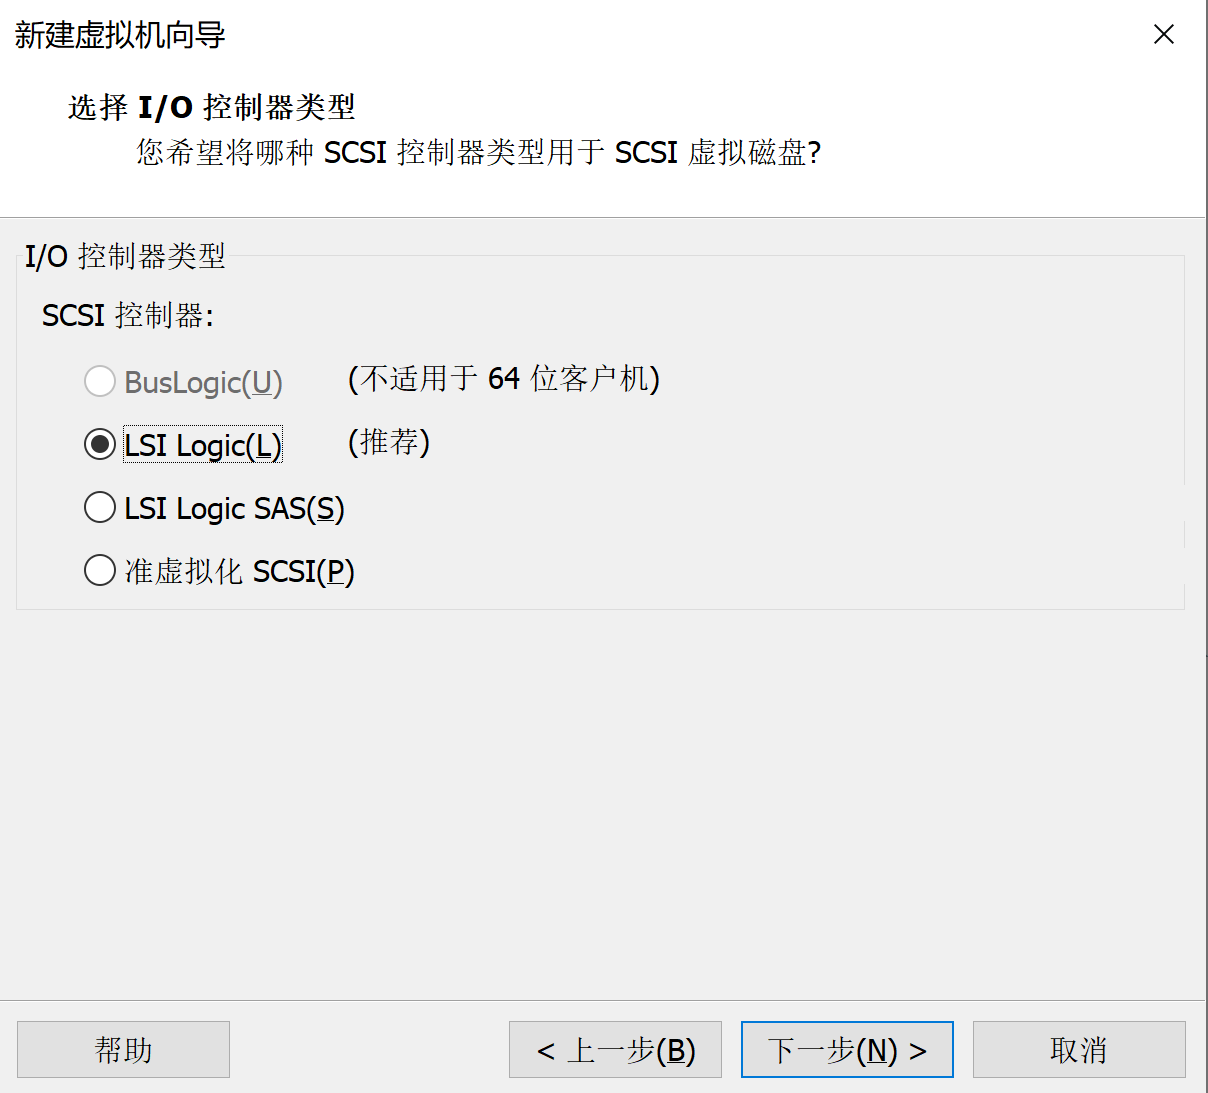
Task: Click the SCSI 虚拟磁盘 question text
Action: pyautogui.click(x=478, y=152)
